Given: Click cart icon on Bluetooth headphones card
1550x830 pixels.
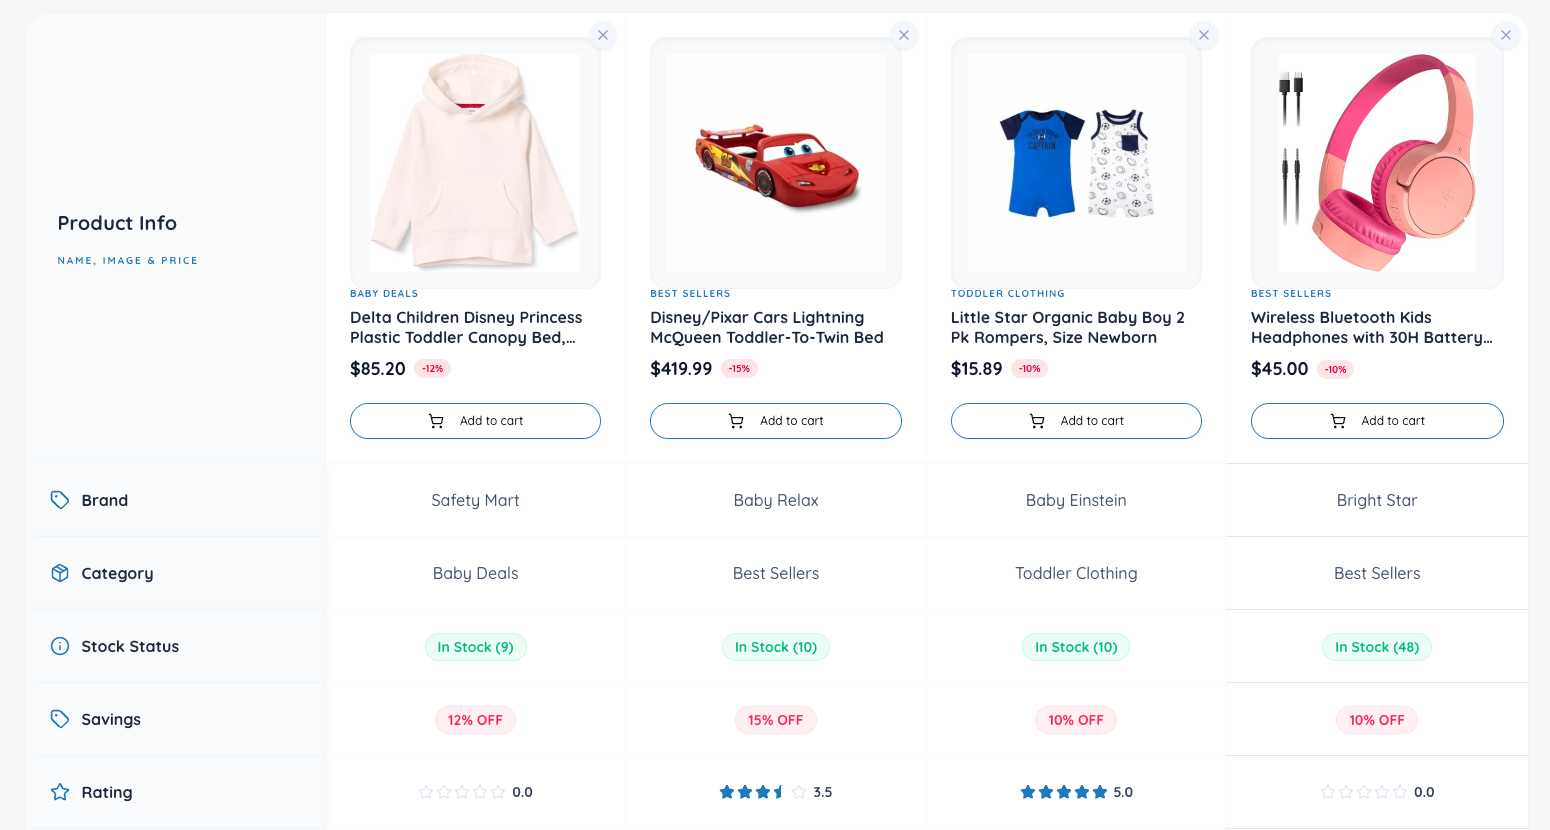Looking at the screenshot, I should click(x=1337, y=420).
